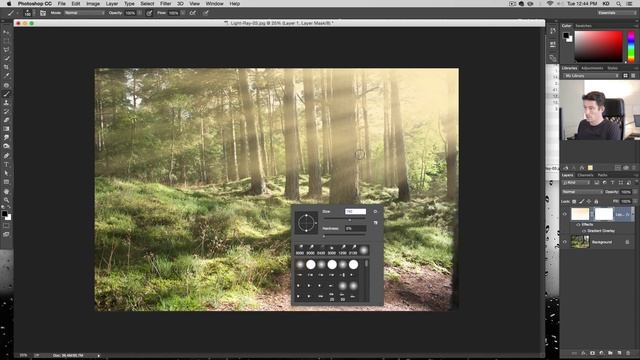Enable airbrush-style build-up in options bar
640x360 pixels.
coord(193,13)
